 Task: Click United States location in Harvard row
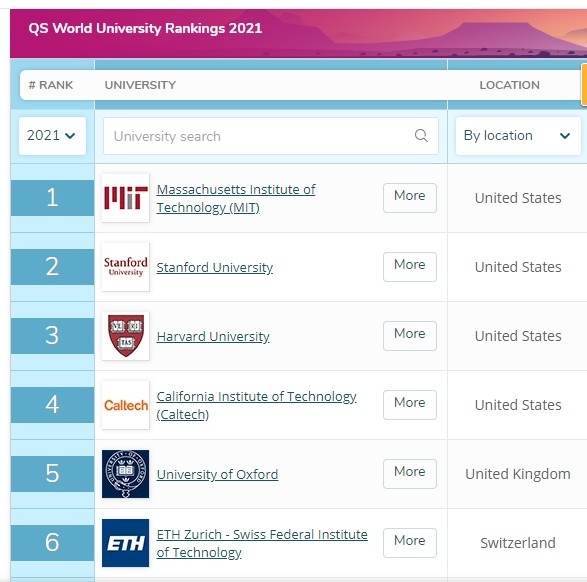point(518,336)
